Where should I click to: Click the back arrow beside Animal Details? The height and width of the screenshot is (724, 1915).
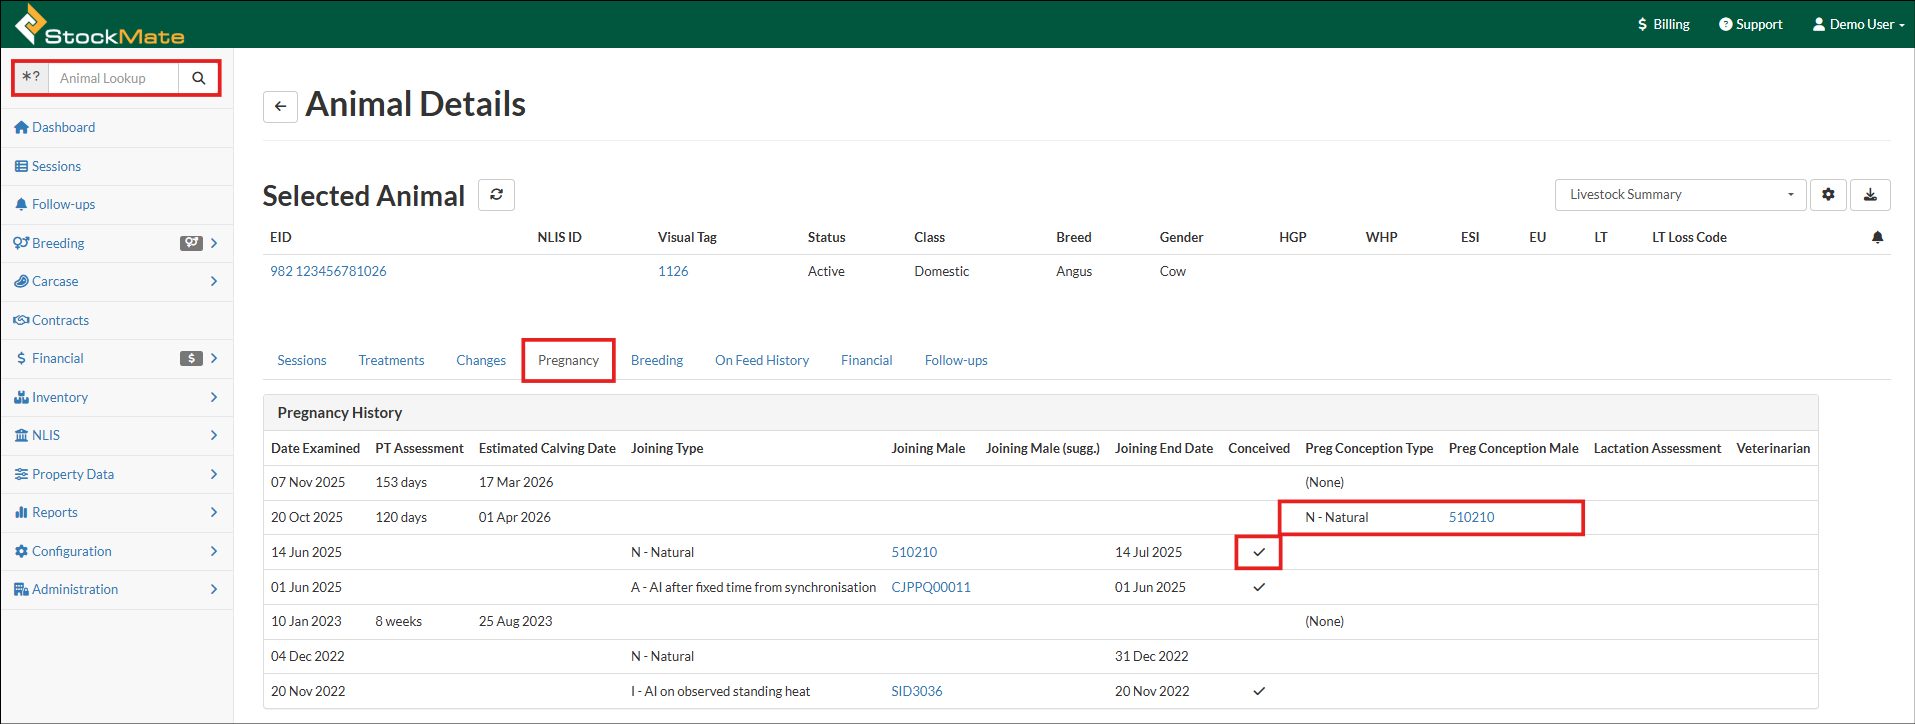click(280, 106)
